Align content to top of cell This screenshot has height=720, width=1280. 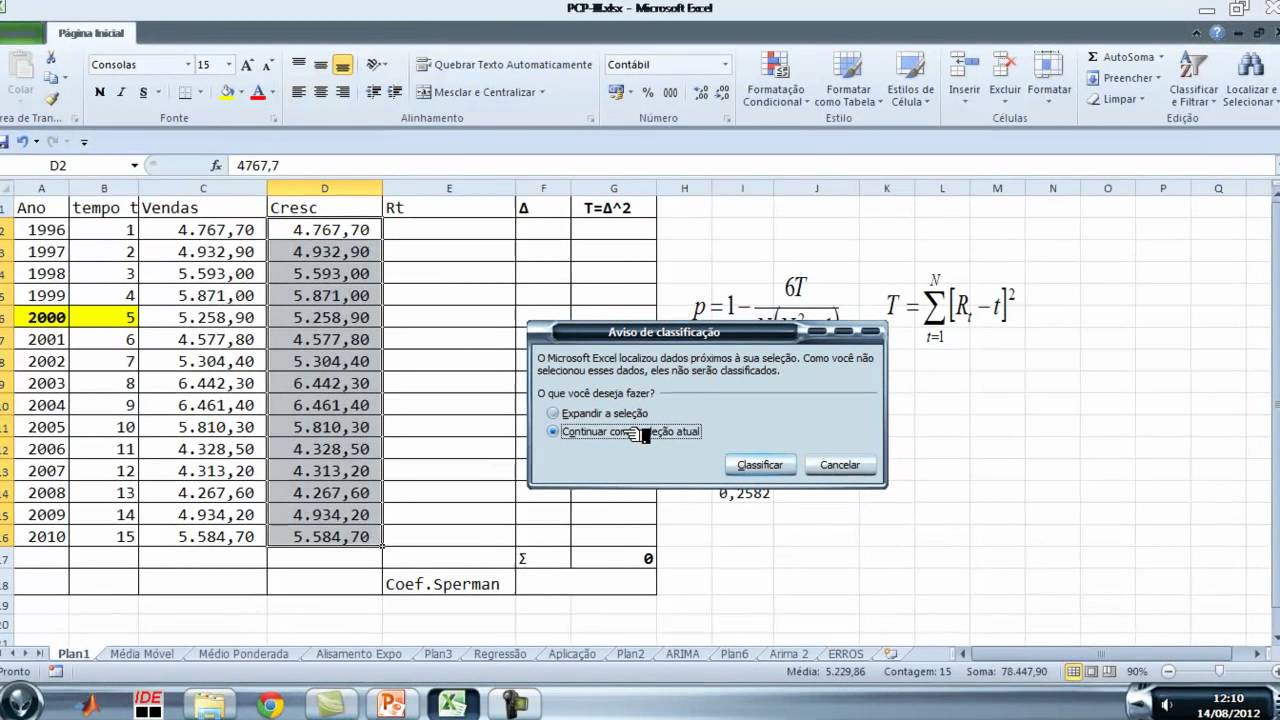(298, 65)
